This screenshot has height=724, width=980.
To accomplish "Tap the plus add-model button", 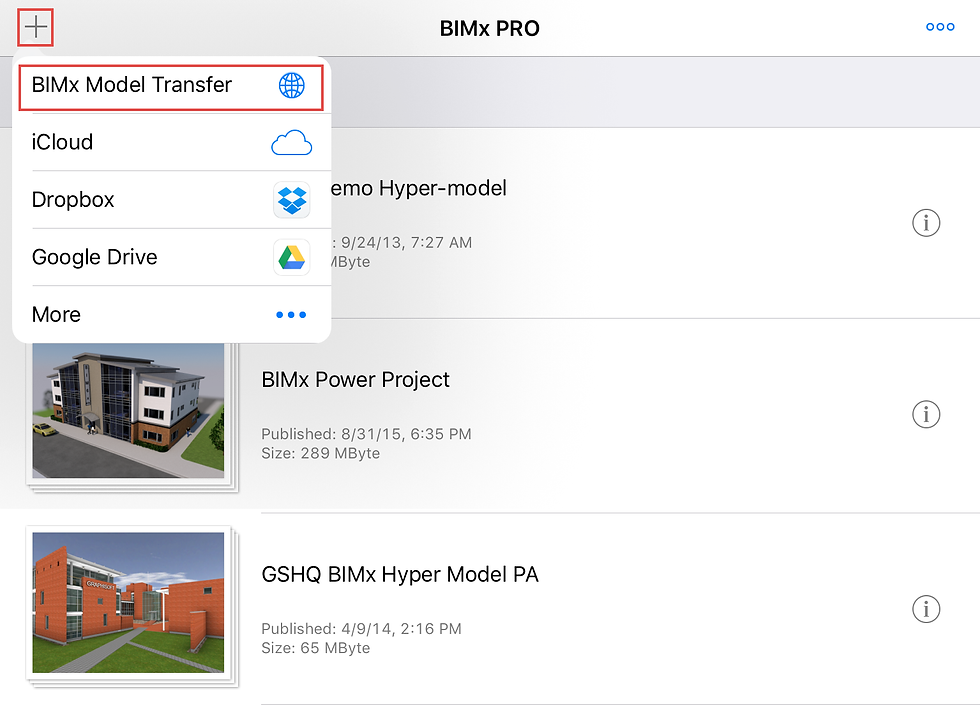I will pos(36,28).
